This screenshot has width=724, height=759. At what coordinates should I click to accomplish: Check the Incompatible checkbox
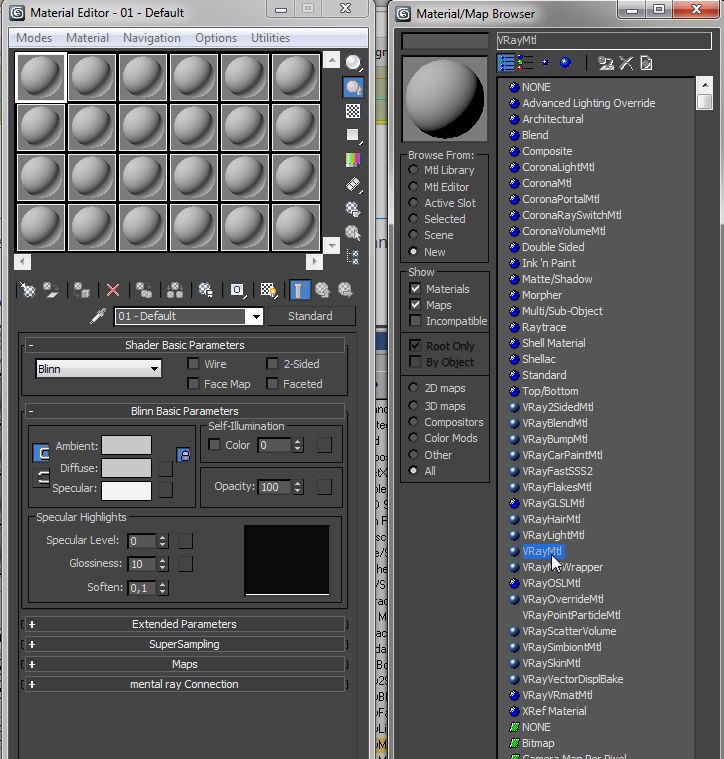(415, 320)
